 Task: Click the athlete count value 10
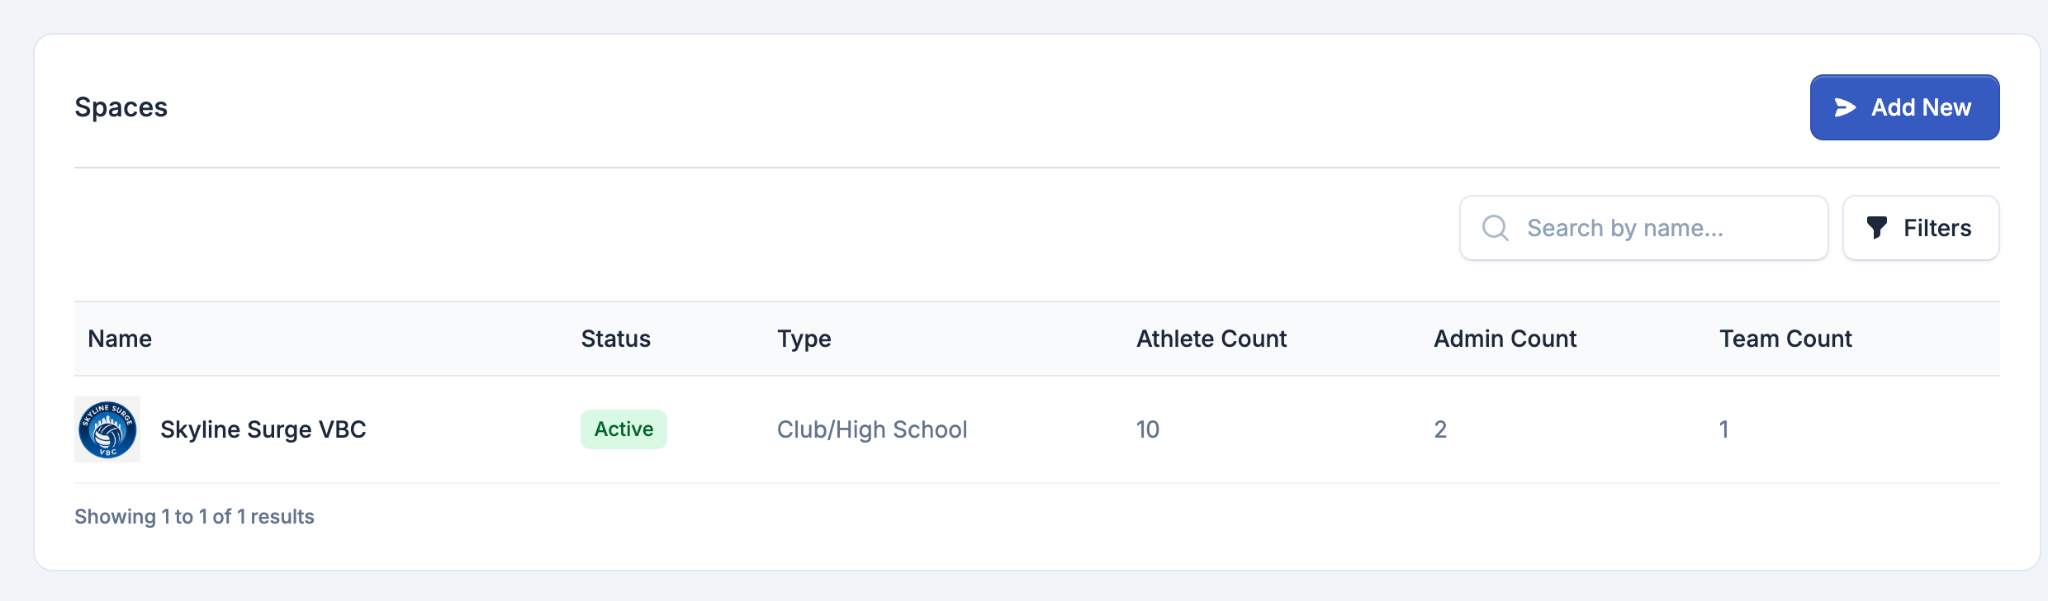click(1147, 429)
